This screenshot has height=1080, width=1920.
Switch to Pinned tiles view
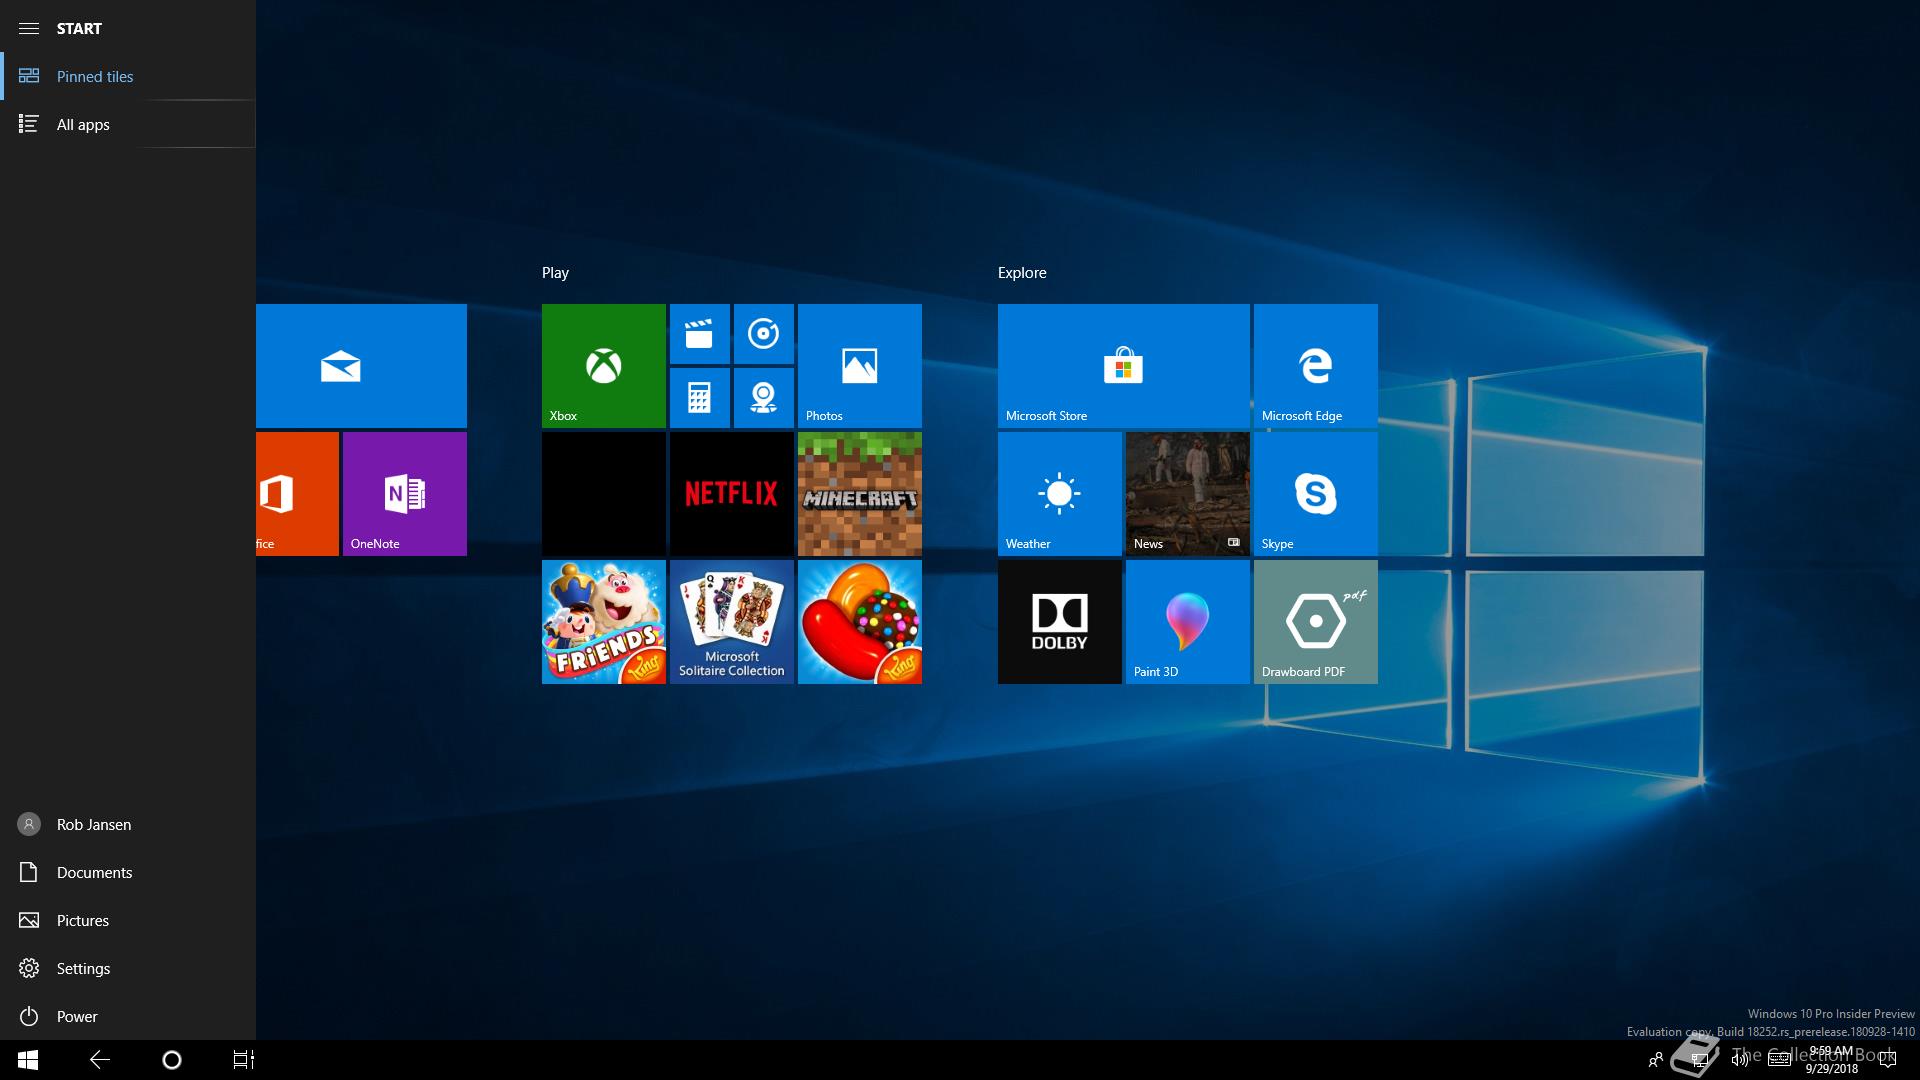pyautogui.click(x=128, y=76)
